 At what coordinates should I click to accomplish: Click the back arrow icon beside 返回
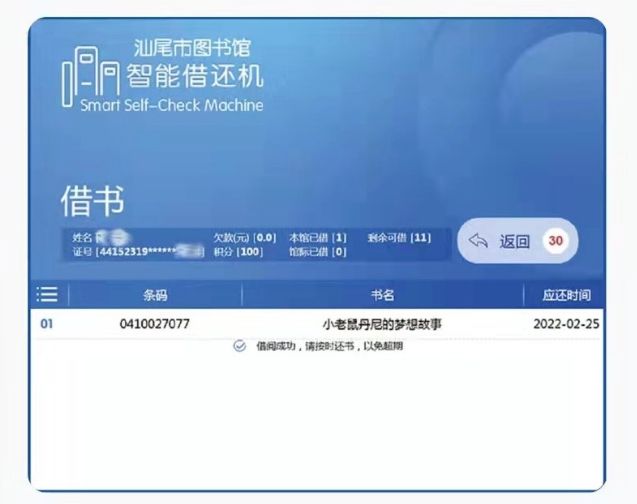pyautogui.click(x=478, y=240)
